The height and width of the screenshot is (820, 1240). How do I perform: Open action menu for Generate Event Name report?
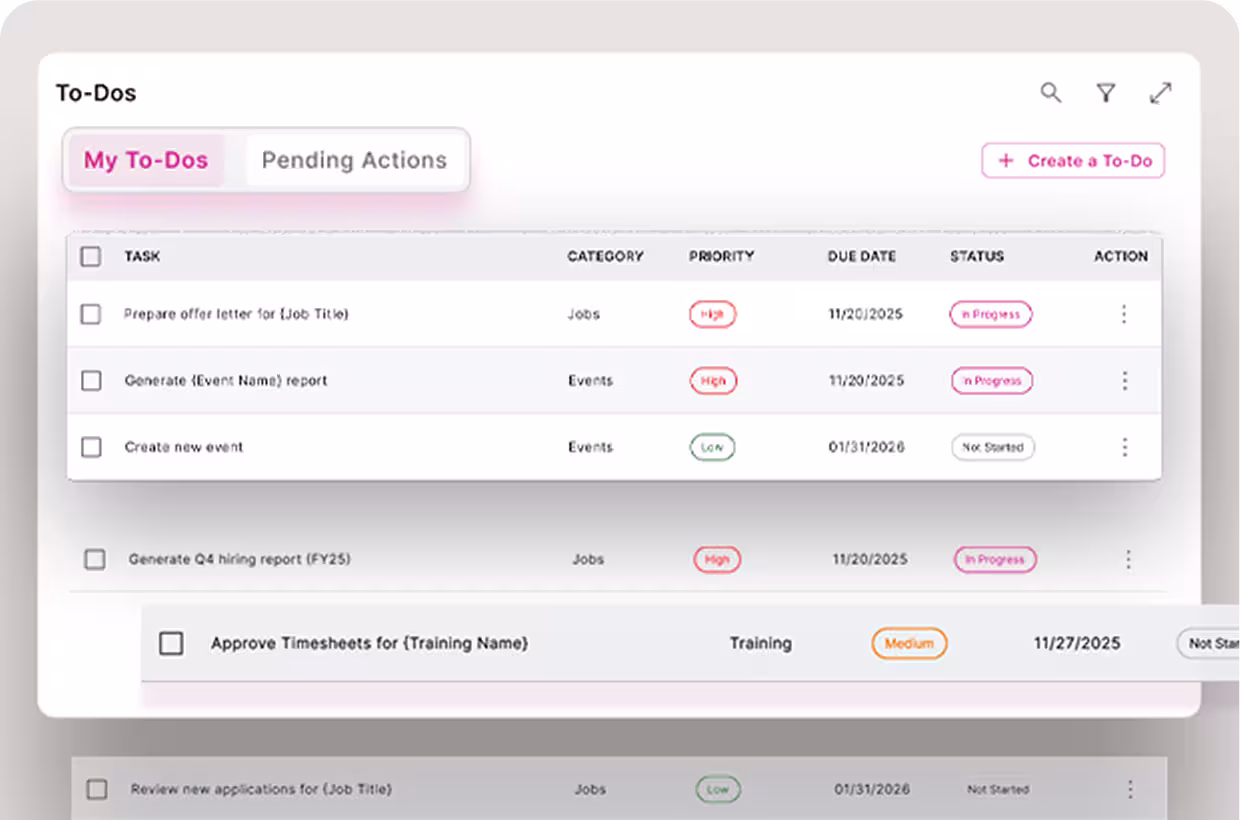[x=1124, y=381]
